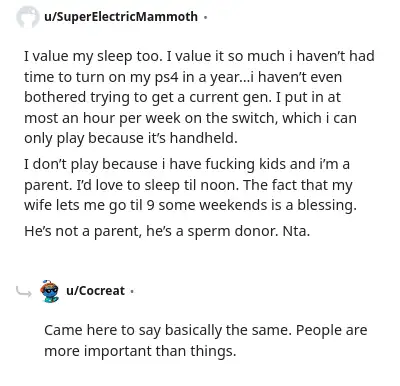This screenshot has height=386, width=400.
Task: Click the word "Nta." ending the comment
Action: [x=296, y=231]
